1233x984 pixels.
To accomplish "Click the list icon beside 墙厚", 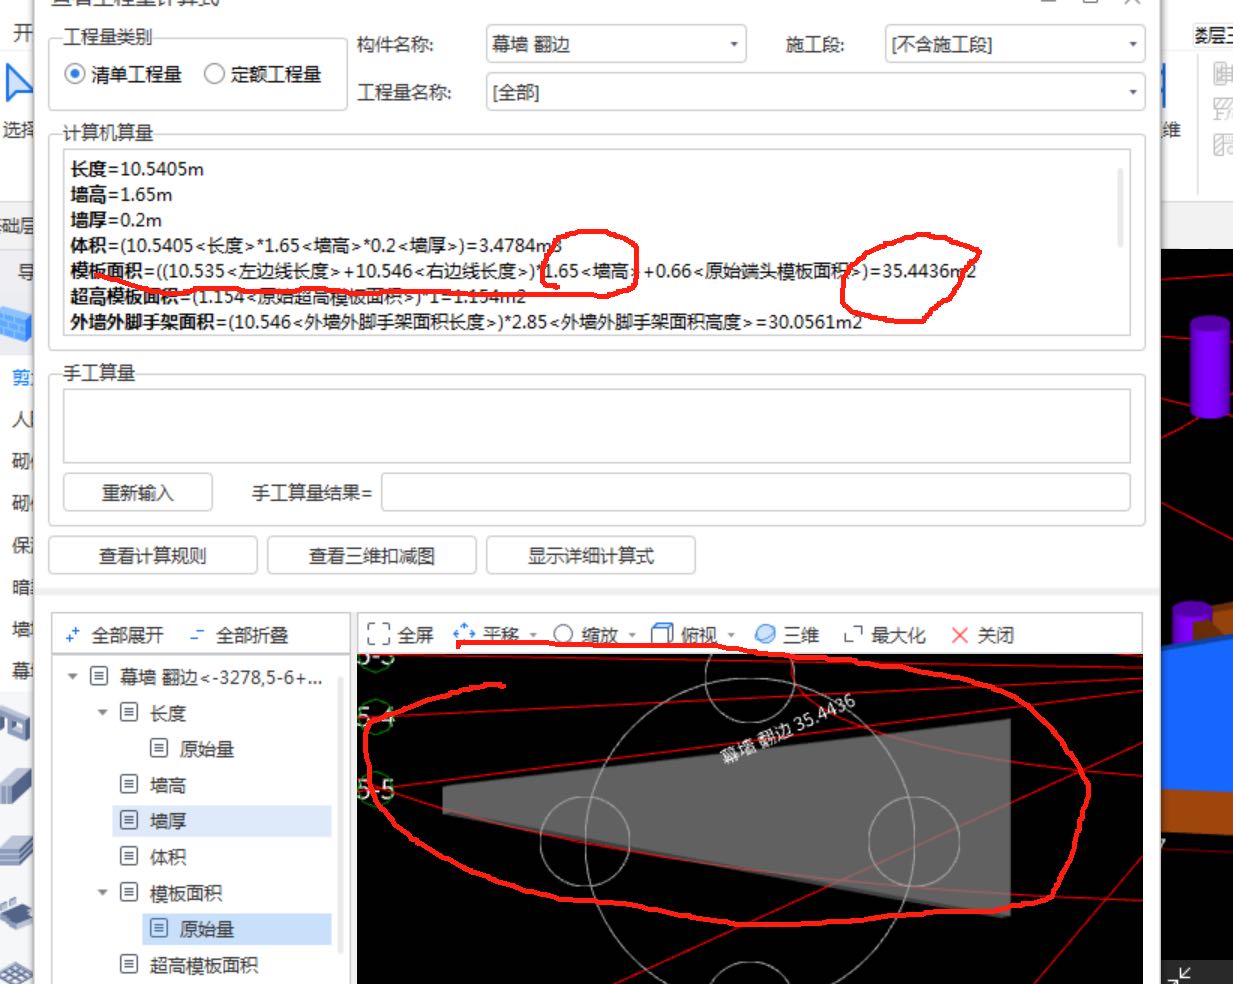I will (129, 820).
